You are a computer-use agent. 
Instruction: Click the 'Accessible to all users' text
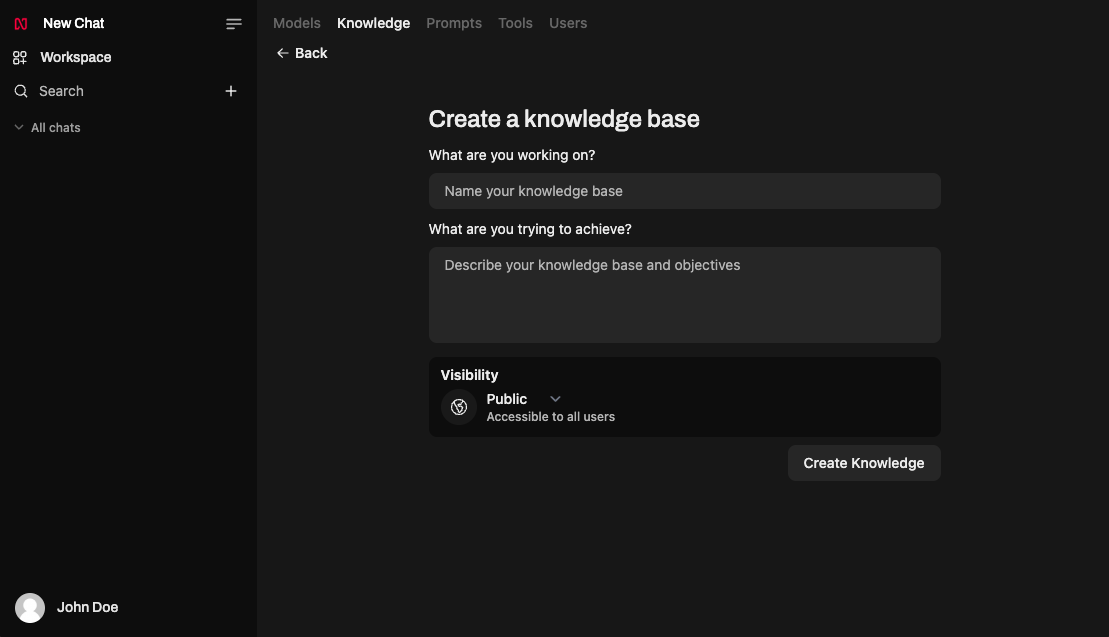550,417
